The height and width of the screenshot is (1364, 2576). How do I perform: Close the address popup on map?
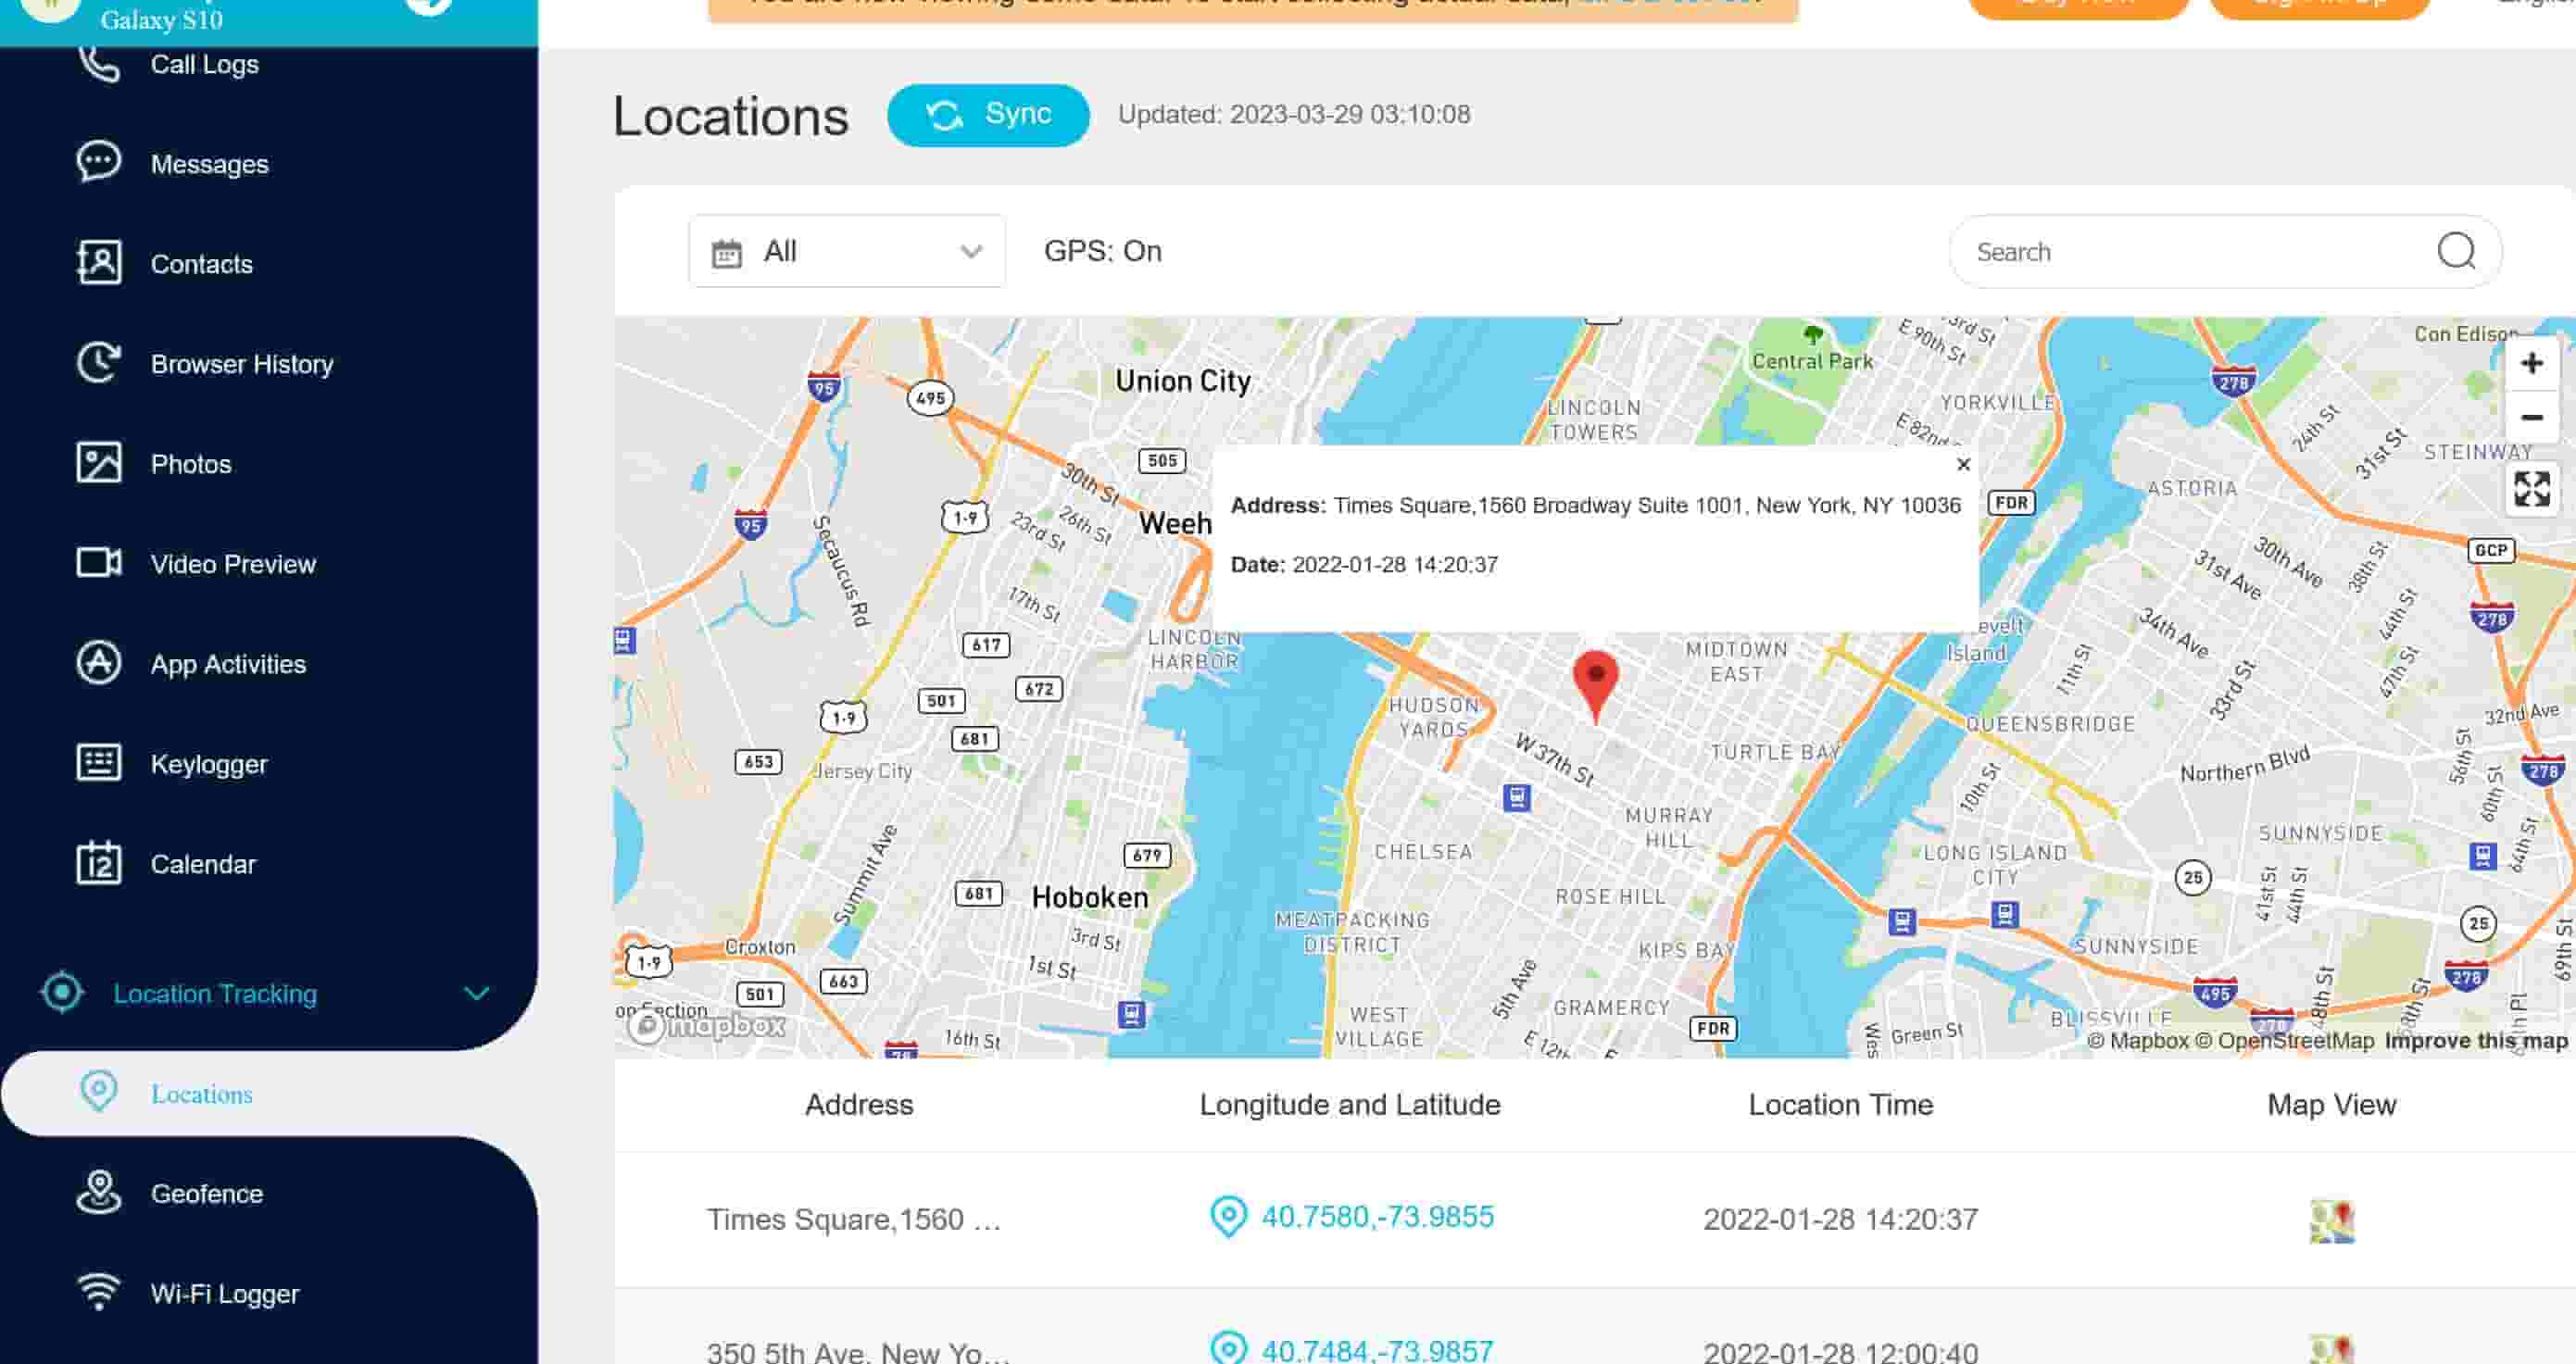pos(1963,464)
